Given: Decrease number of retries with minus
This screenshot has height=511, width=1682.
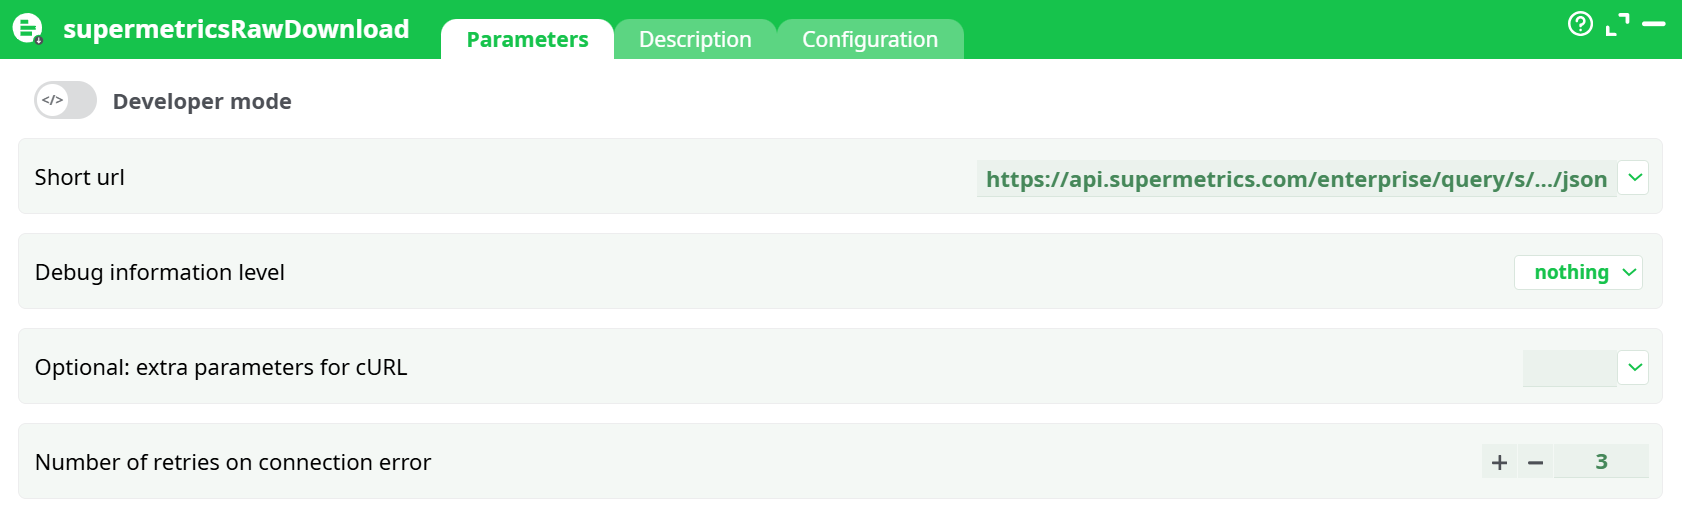Looking at the screenshot, I should click(1535, 462).
